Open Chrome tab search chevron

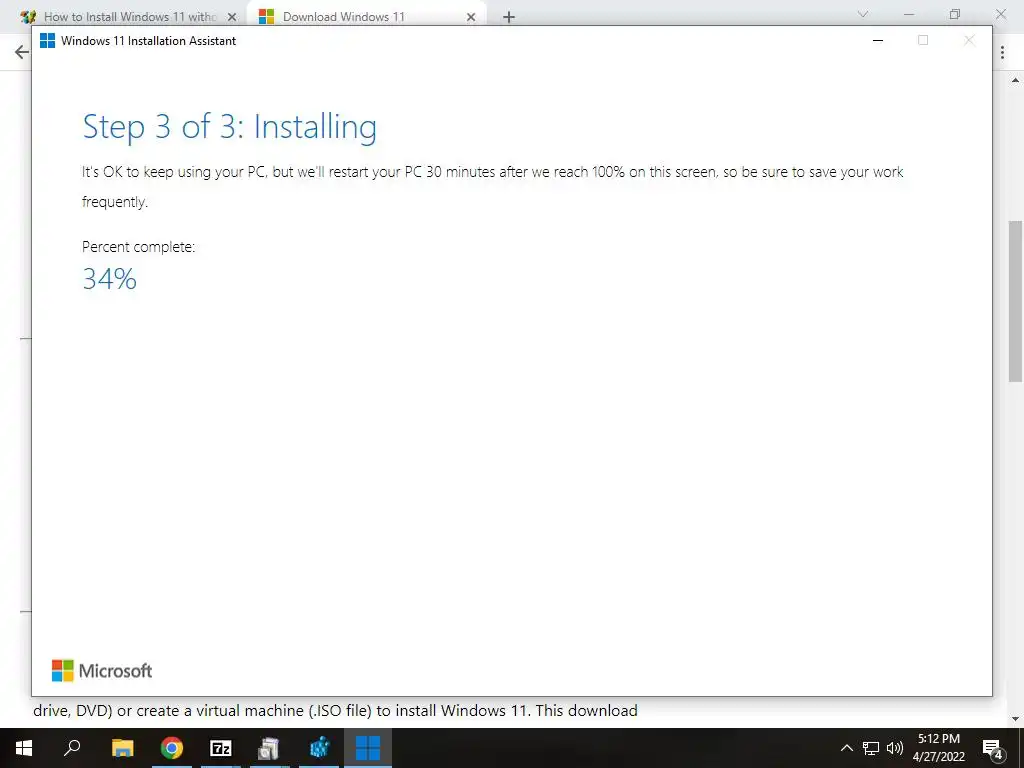[863, 14]
